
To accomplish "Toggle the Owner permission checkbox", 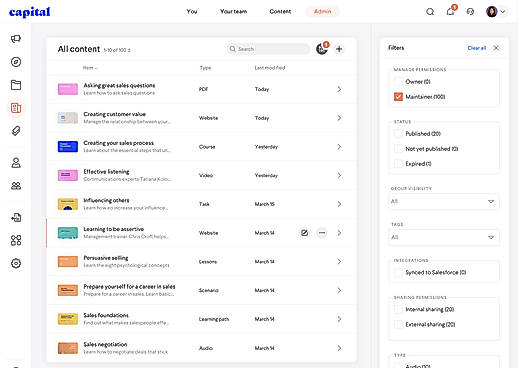I will click(398, 81).
